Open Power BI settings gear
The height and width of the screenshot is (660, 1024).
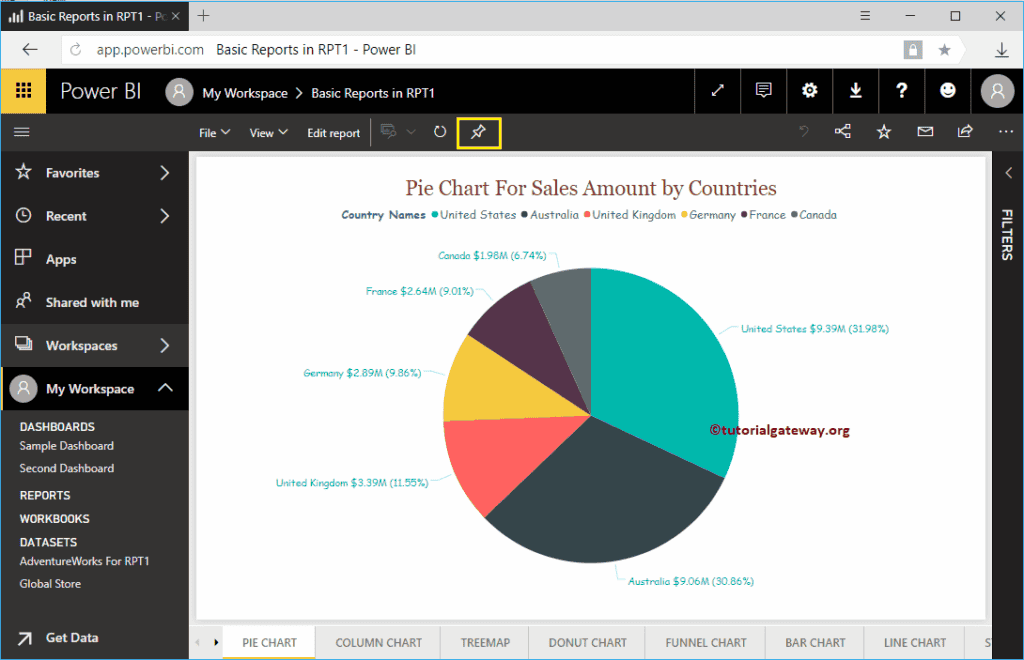click(809, 91)
